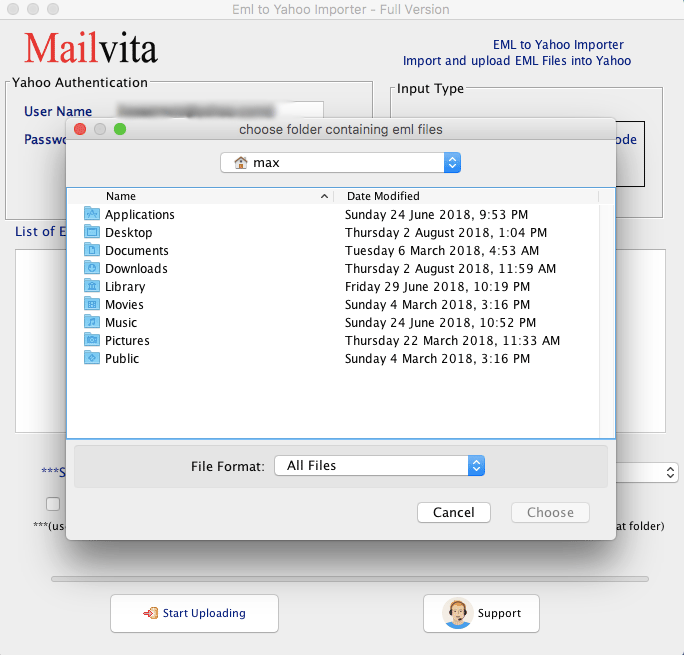Open the max location dropdown
Image resolution: width=684 pixels, height=655 pixels.
341,163
